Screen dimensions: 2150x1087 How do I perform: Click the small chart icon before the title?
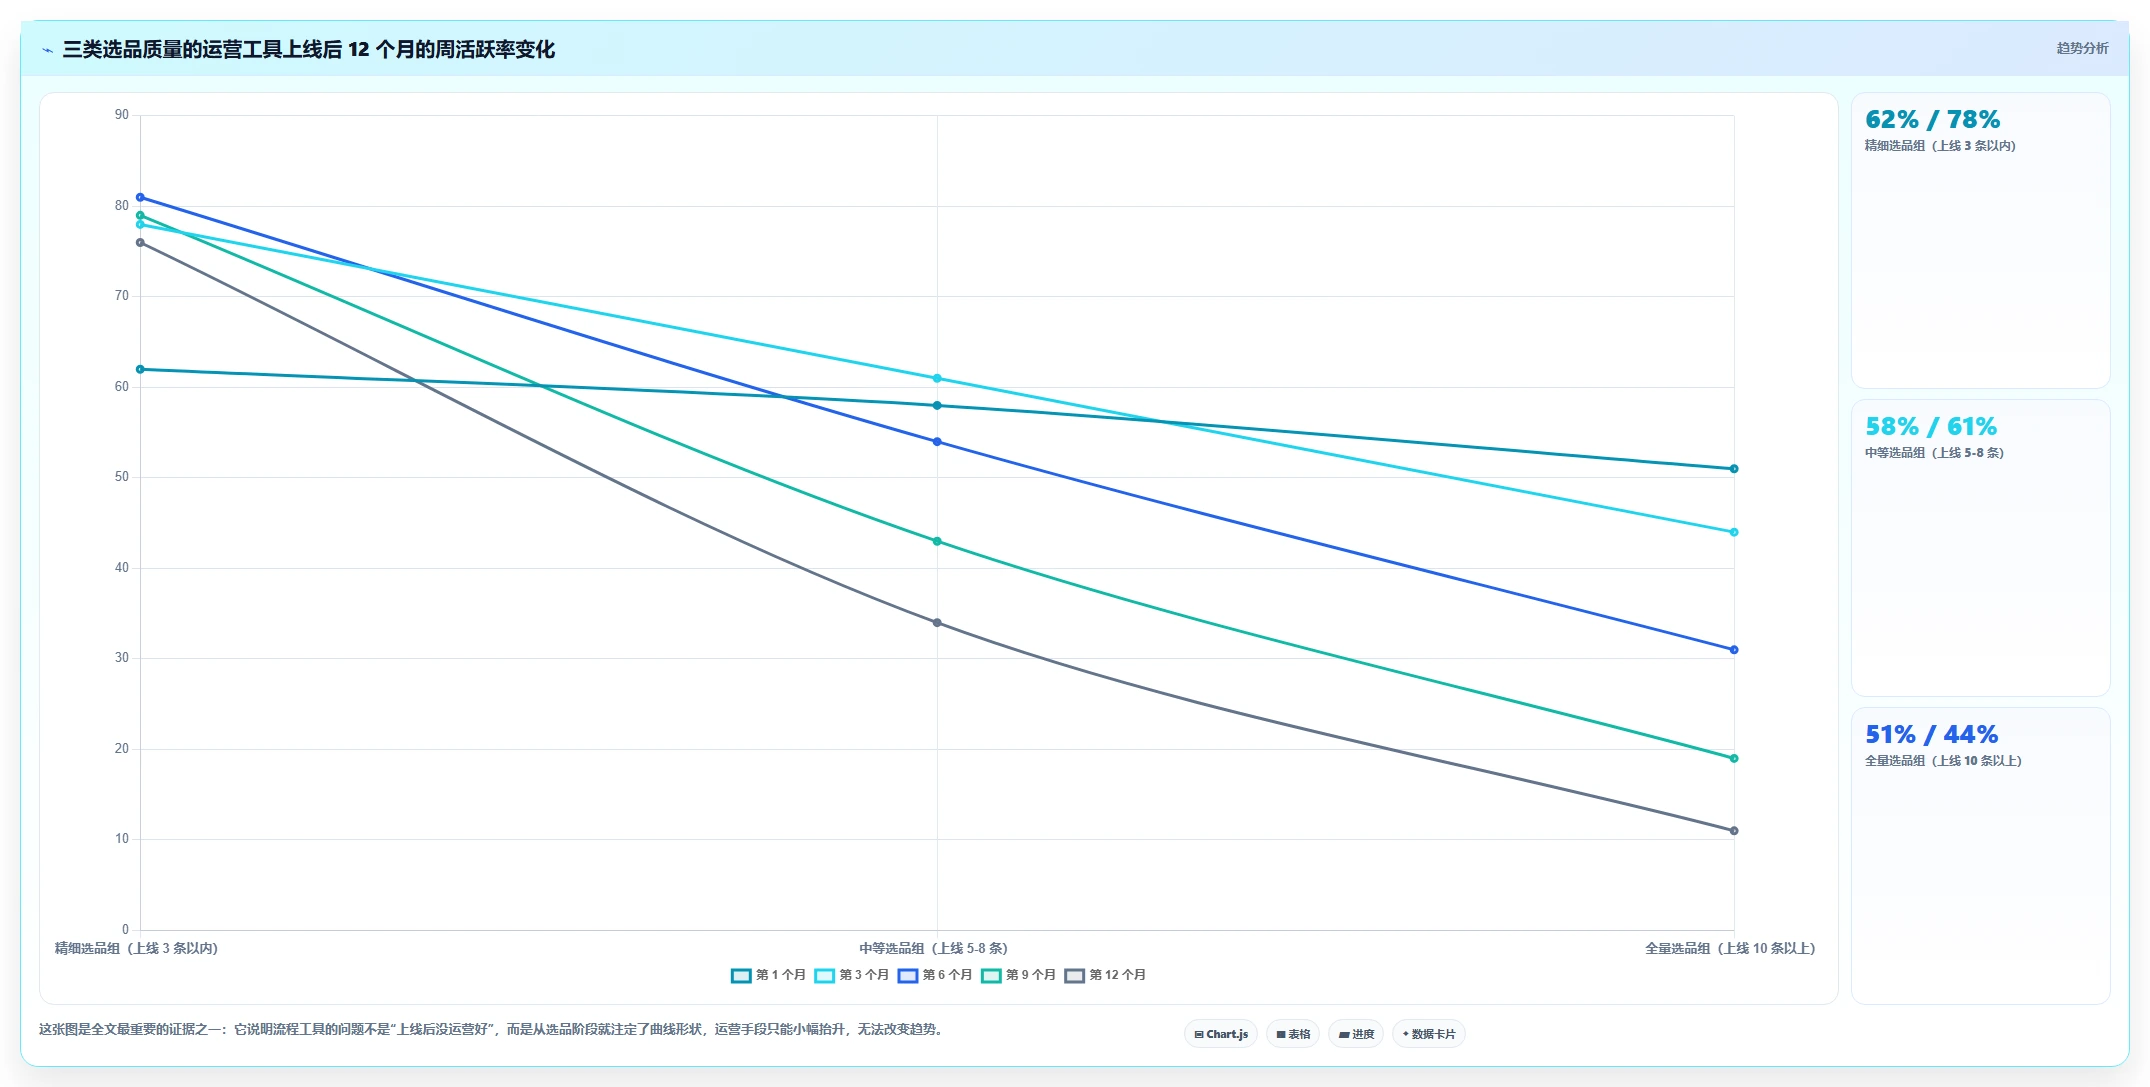coord(47,50)
